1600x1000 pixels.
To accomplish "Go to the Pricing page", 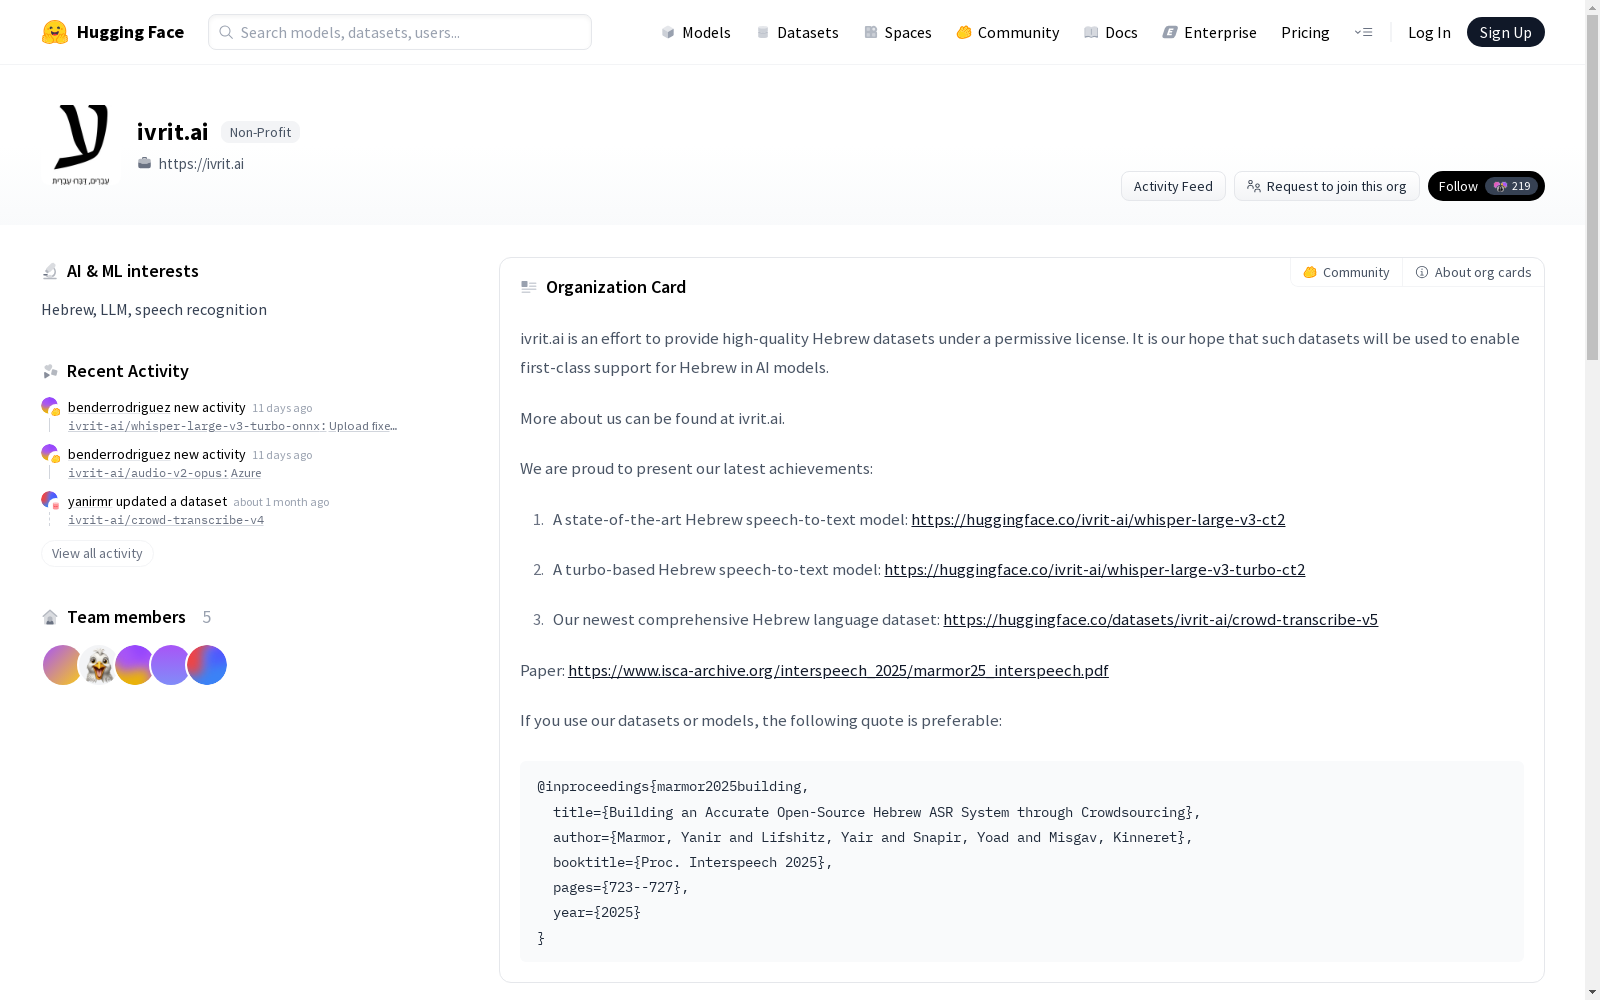I will pyautogui.click(x=1305, y=32).
